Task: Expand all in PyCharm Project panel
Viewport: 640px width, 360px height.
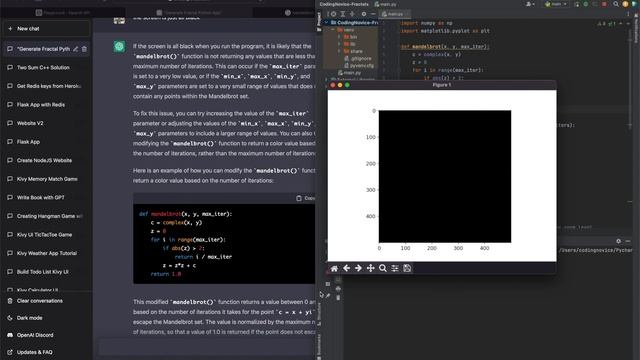Action: (343, 14)
